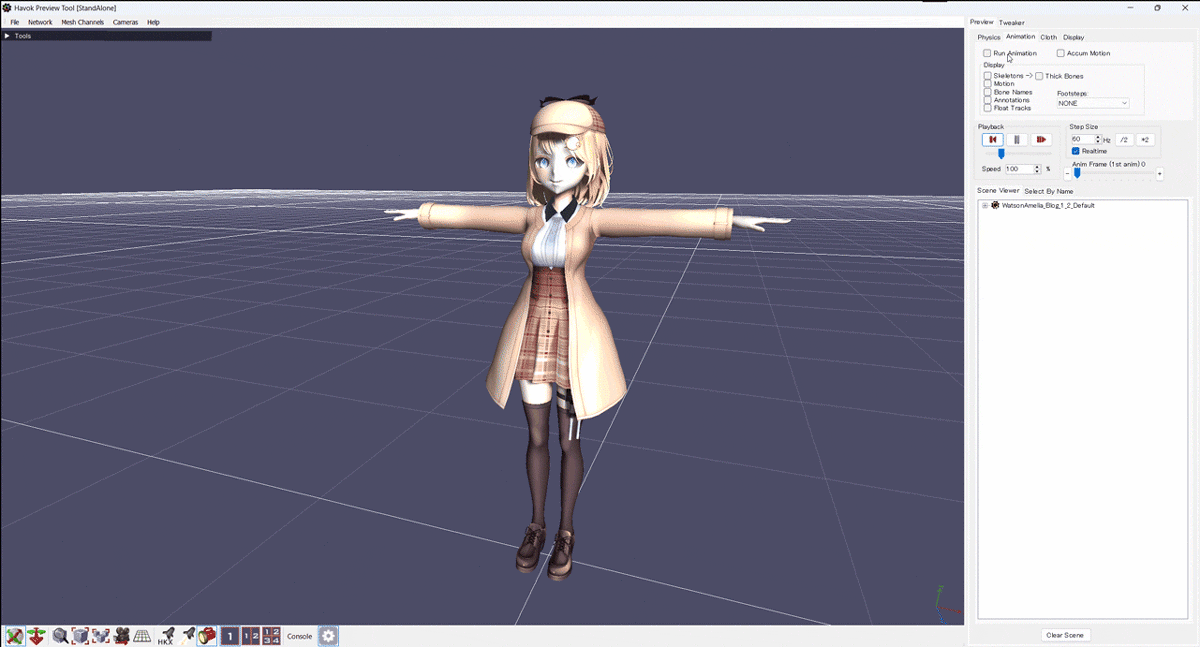Switch to the Physics tab
Screen dimensions: 1200x647
[x=989, y=37]
